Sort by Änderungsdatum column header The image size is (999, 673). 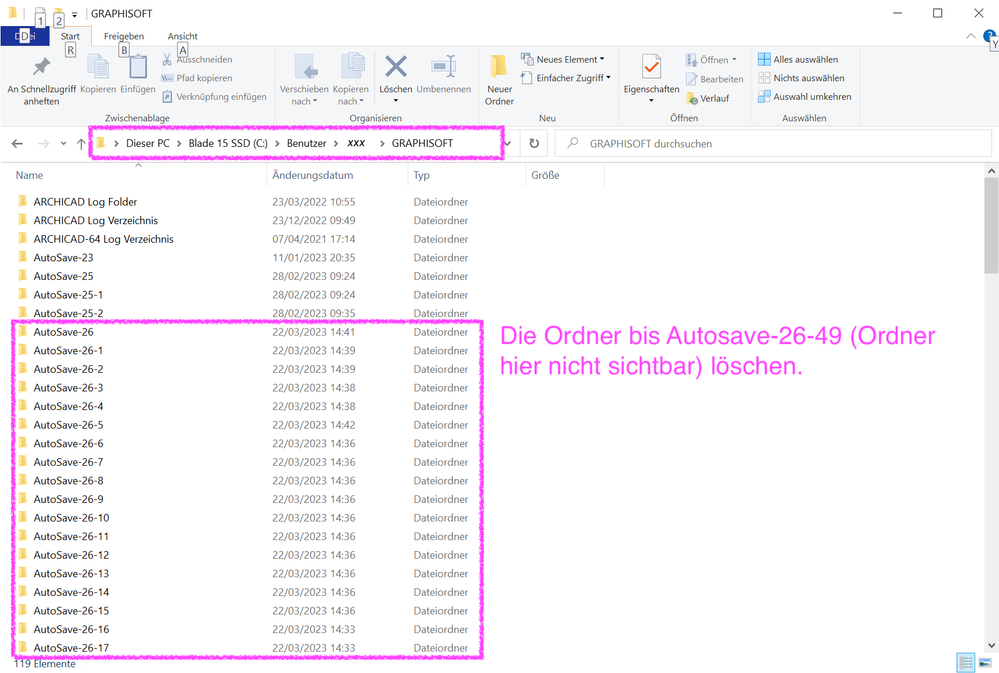coord(338,175)
